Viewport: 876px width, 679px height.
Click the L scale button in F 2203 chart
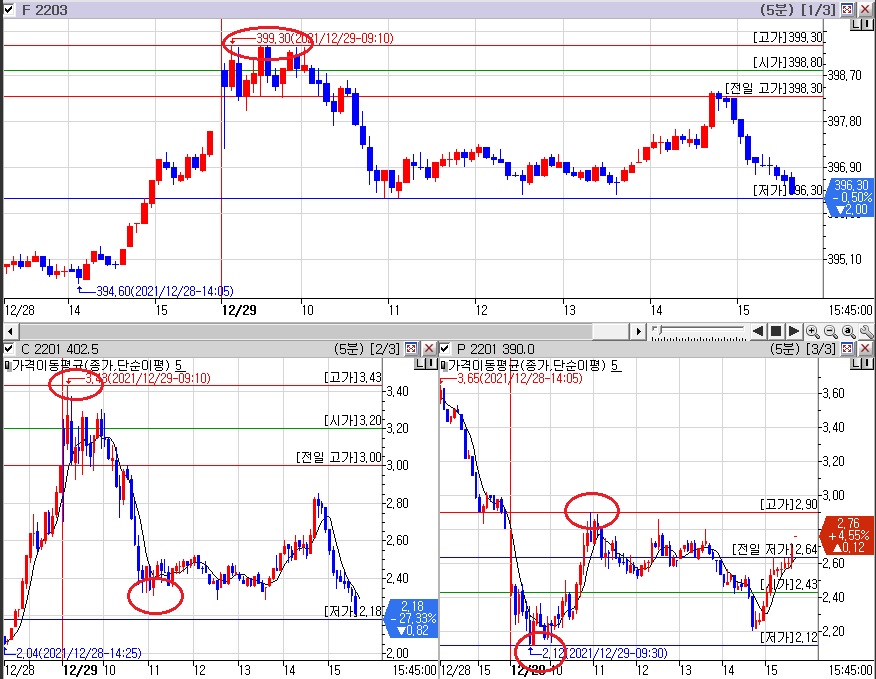click(856, 25)
